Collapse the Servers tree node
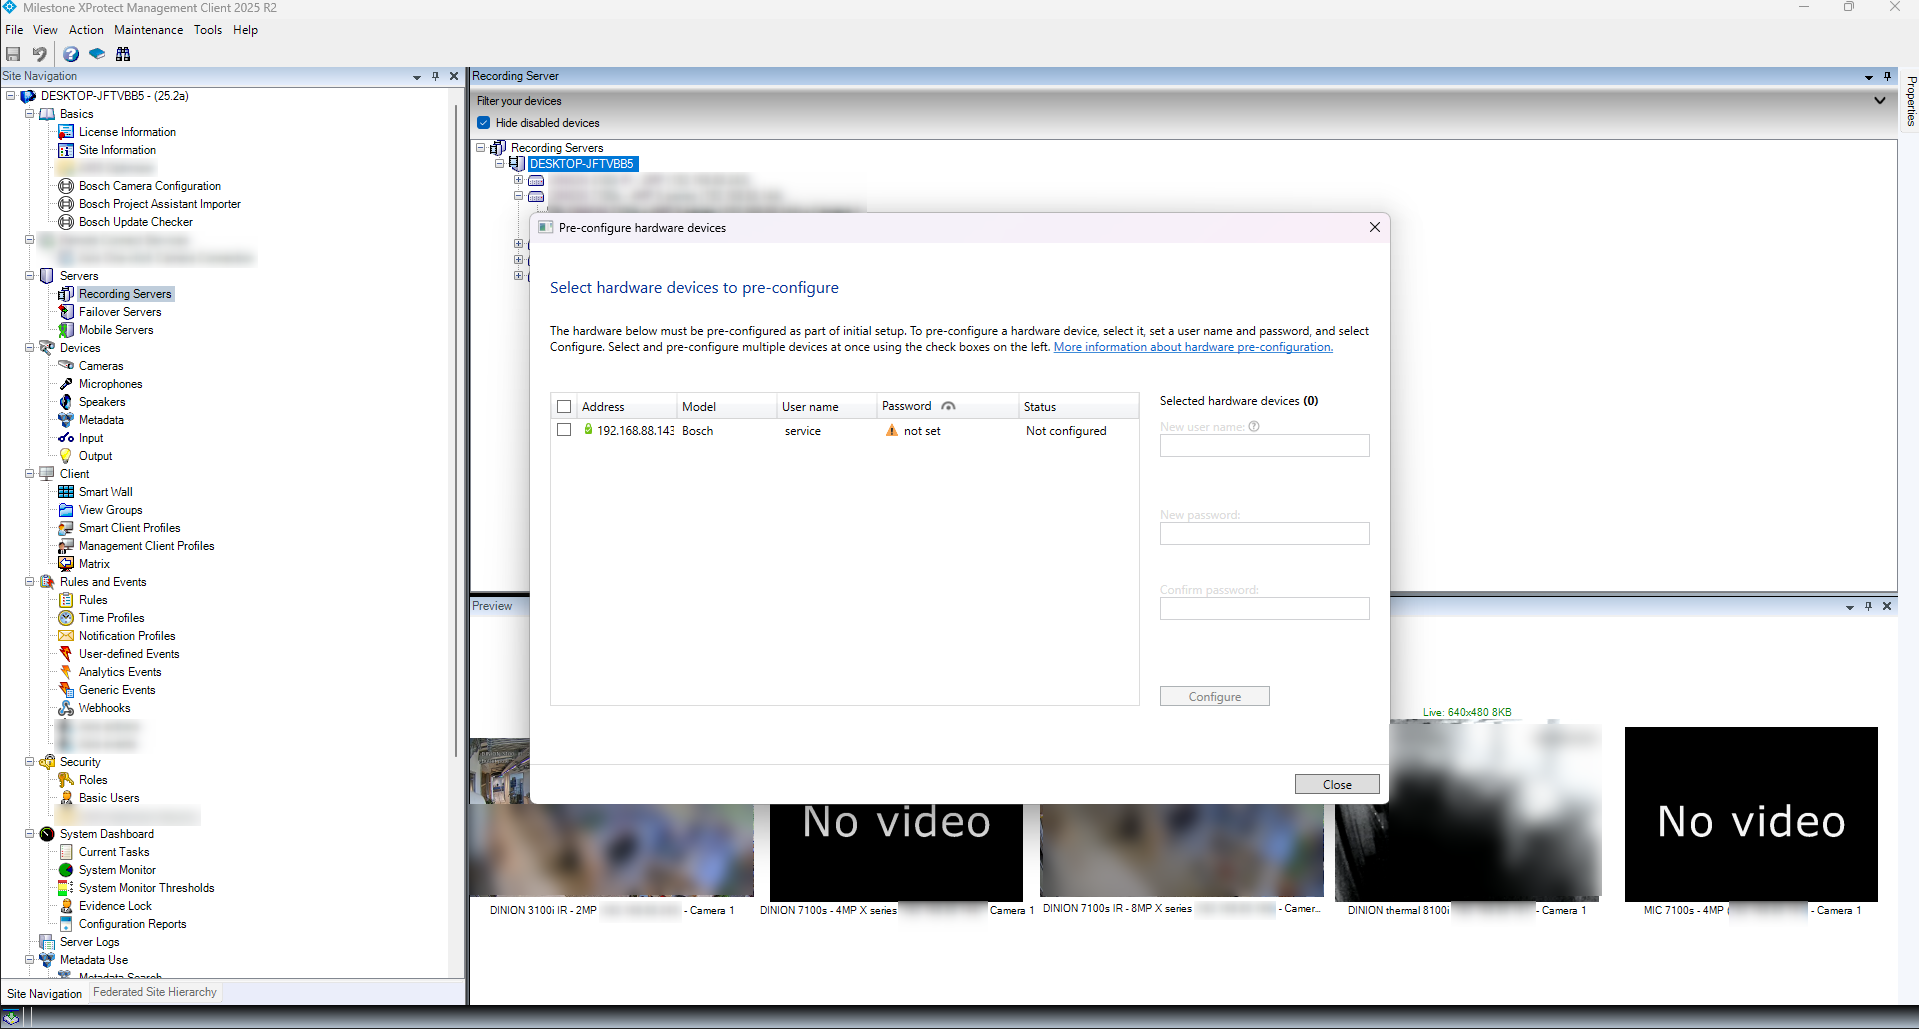1919x1029 pixels. (x=30, y=276)
